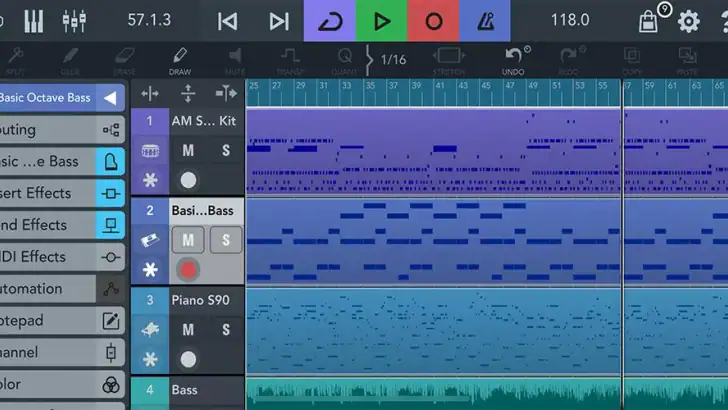Click the synth keyboard icon on track 2
The width and height of the screenshot is (728, 410).
tap(150, 240)
